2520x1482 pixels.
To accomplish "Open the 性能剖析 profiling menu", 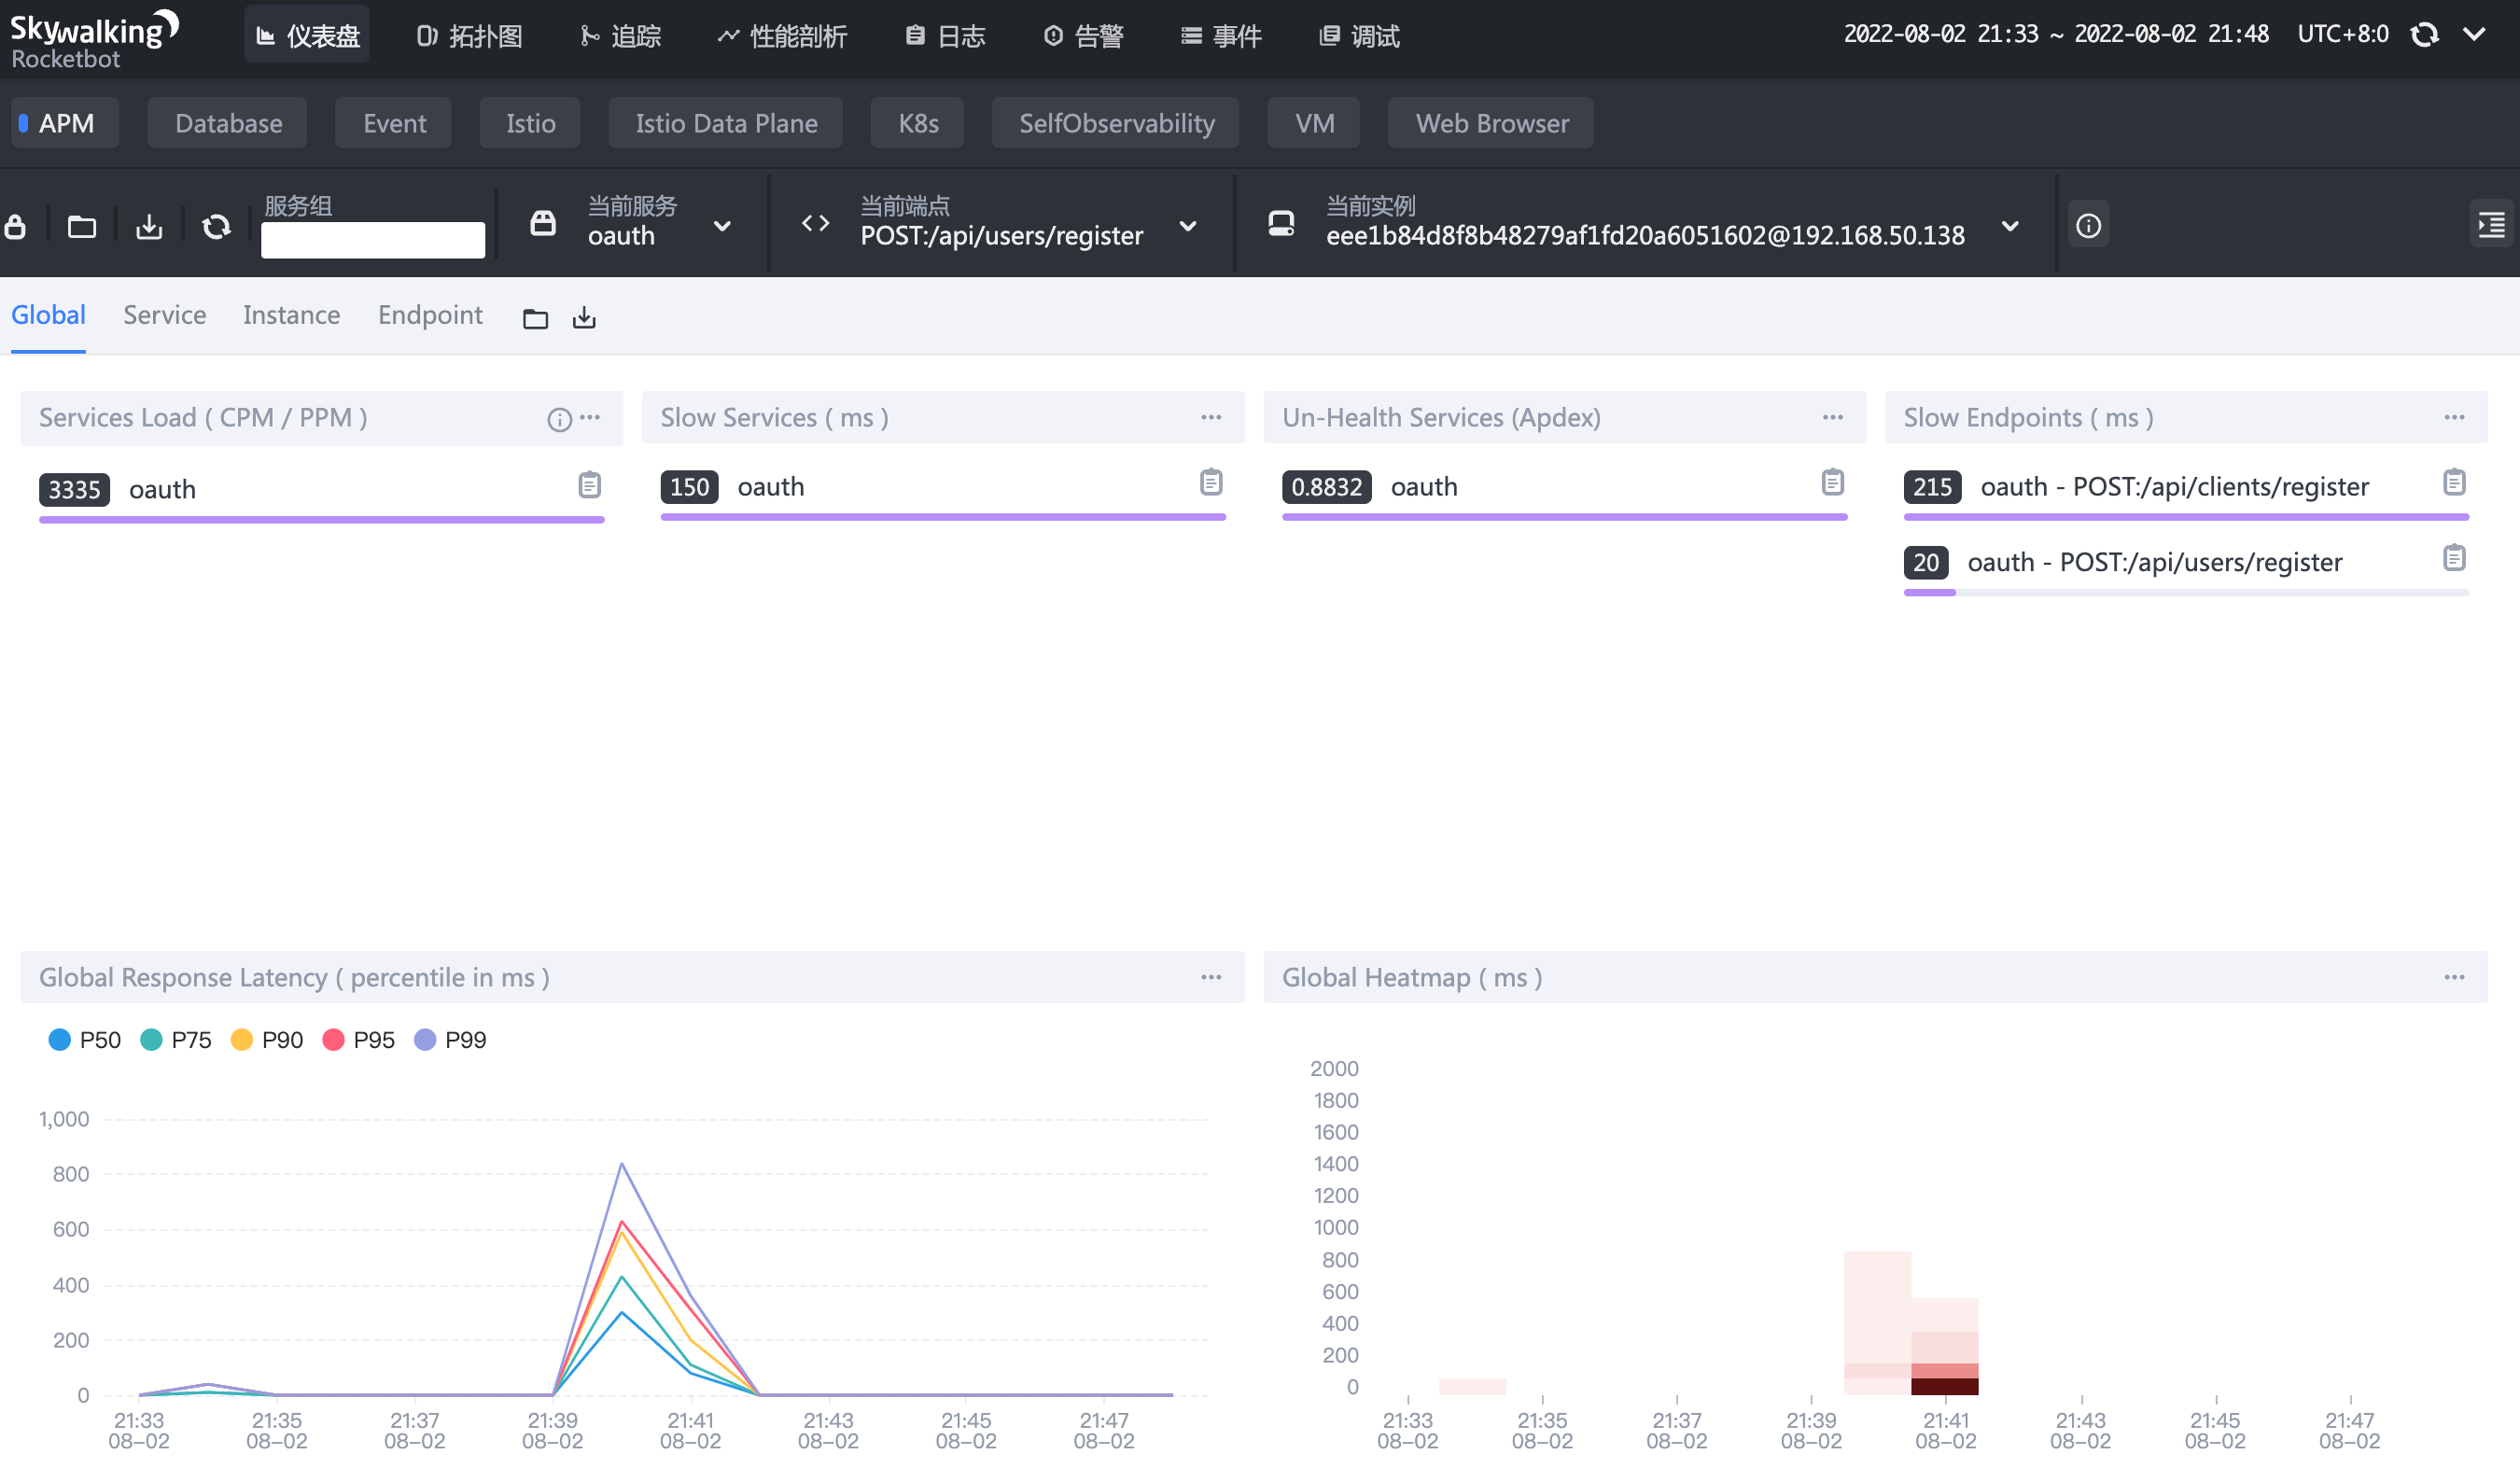I will tap(782, 36).
